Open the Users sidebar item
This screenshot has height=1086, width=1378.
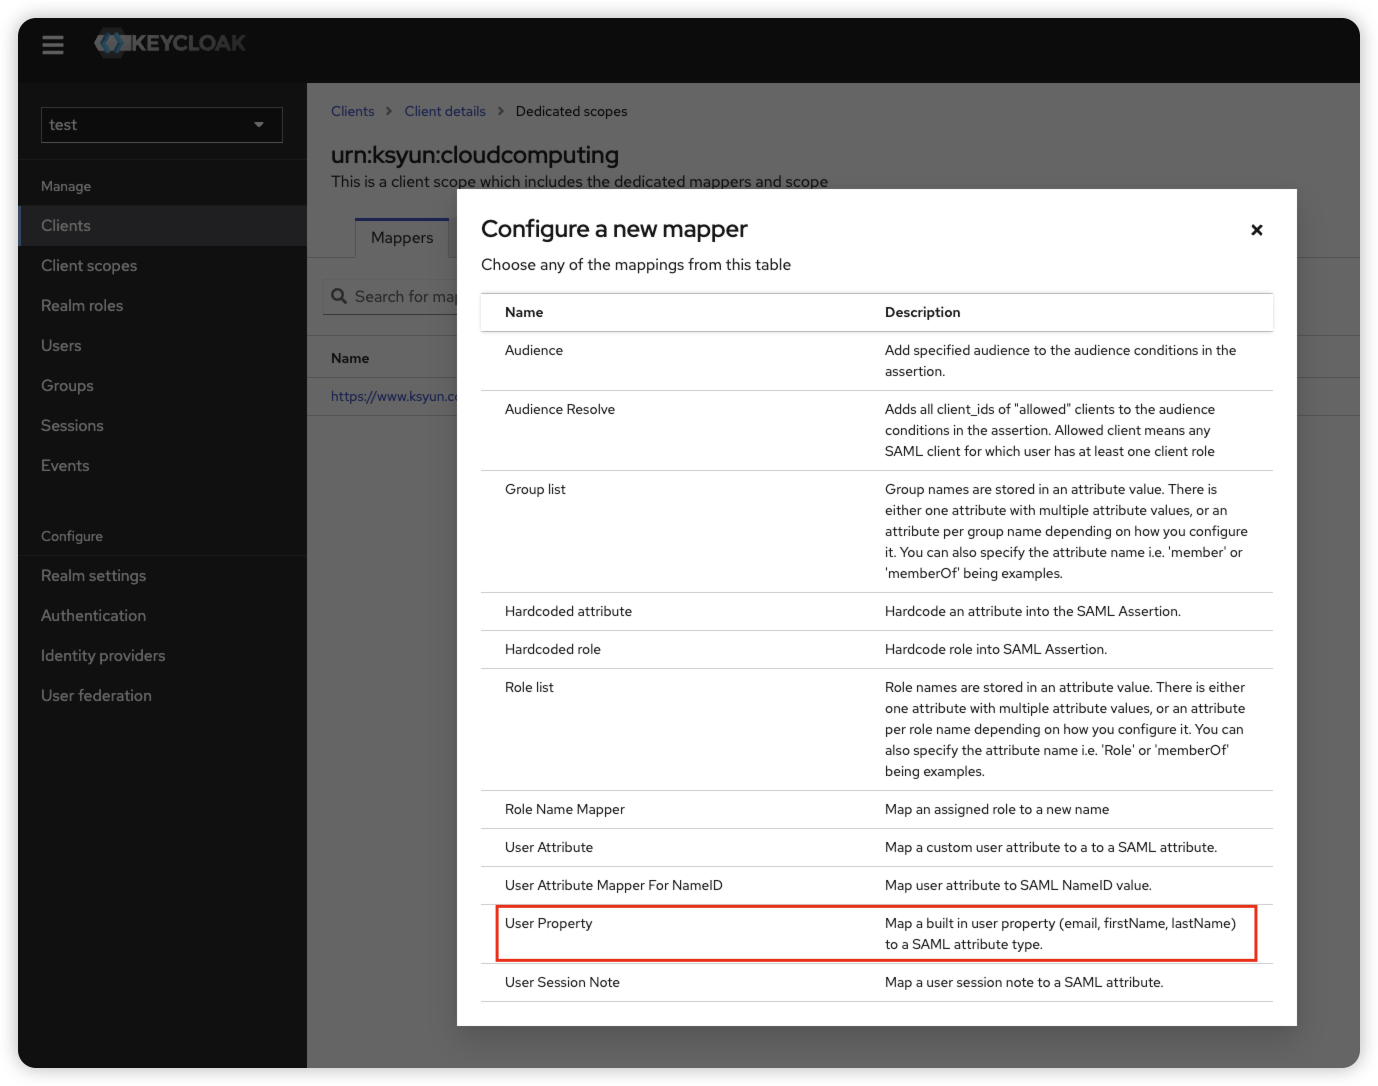coord(61,346)
